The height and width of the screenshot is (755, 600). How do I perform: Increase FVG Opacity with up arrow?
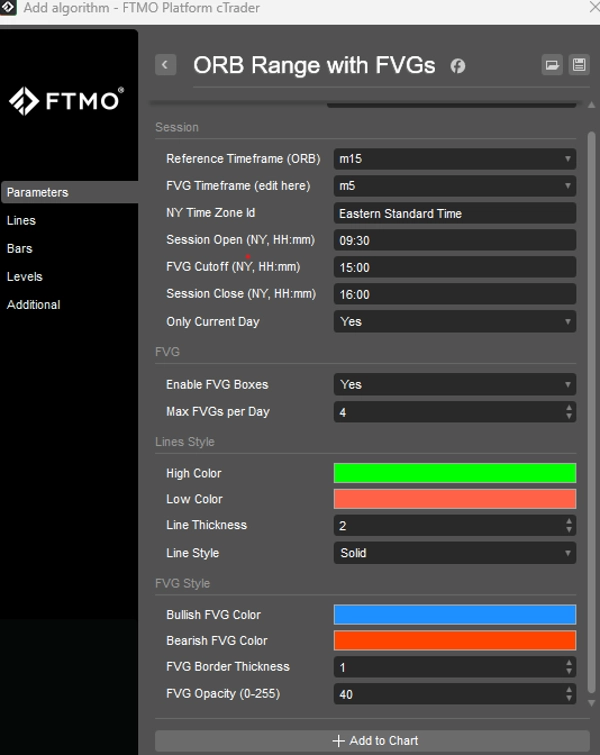[569, 690]
